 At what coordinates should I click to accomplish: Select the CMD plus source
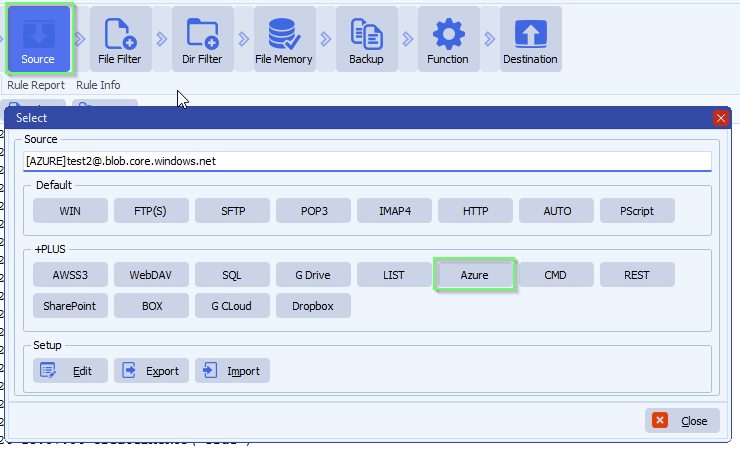[x=556, y=275]
